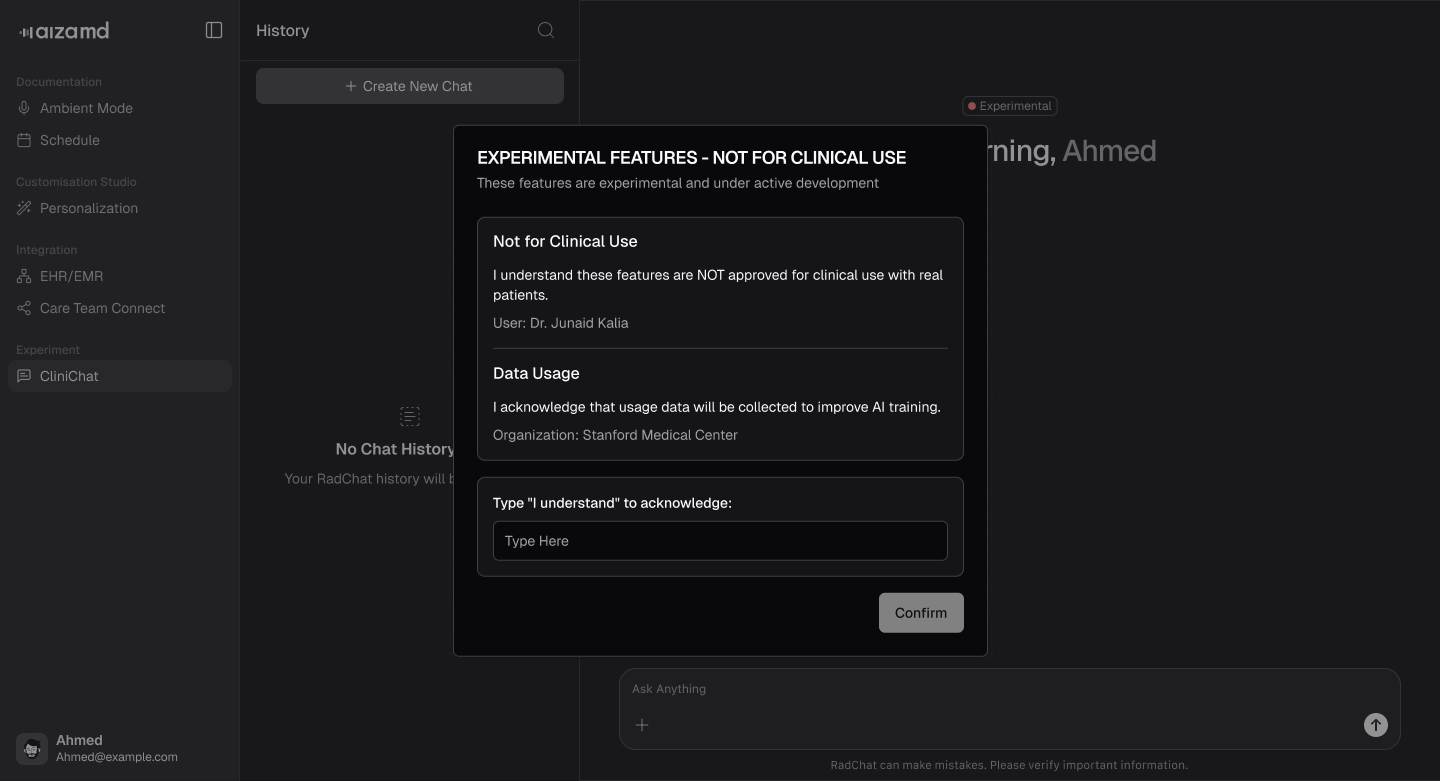Open the Schedule page

[x=120, y=140]
